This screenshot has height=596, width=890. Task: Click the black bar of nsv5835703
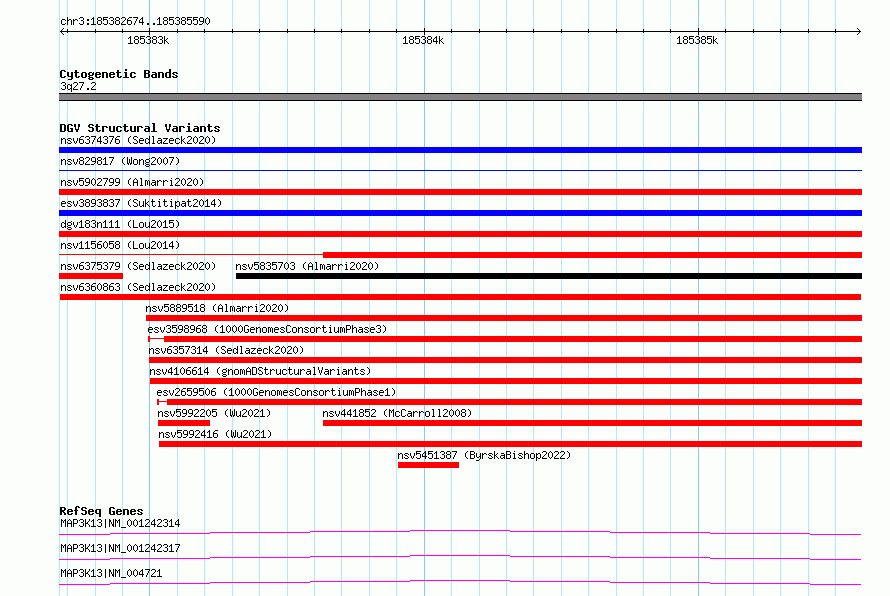pos(549,276)
